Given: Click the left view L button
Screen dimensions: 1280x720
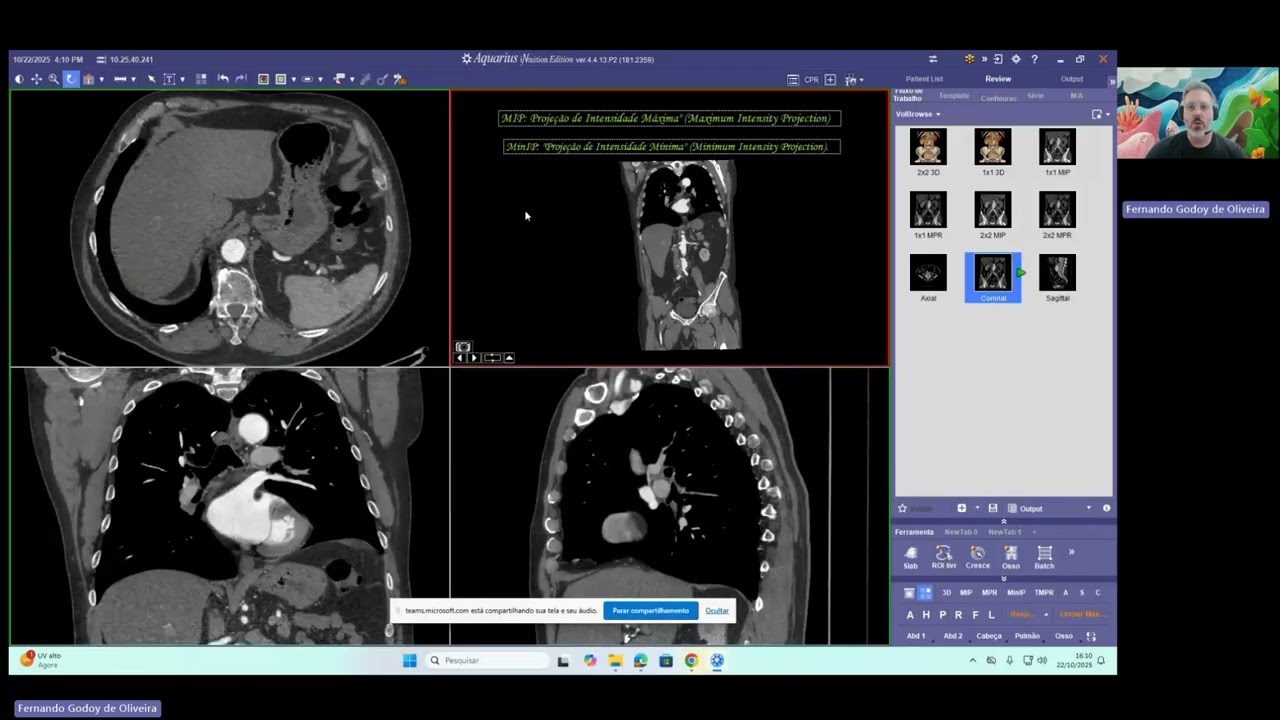Looking at the screenshot, I should click(x=991, y=615).
